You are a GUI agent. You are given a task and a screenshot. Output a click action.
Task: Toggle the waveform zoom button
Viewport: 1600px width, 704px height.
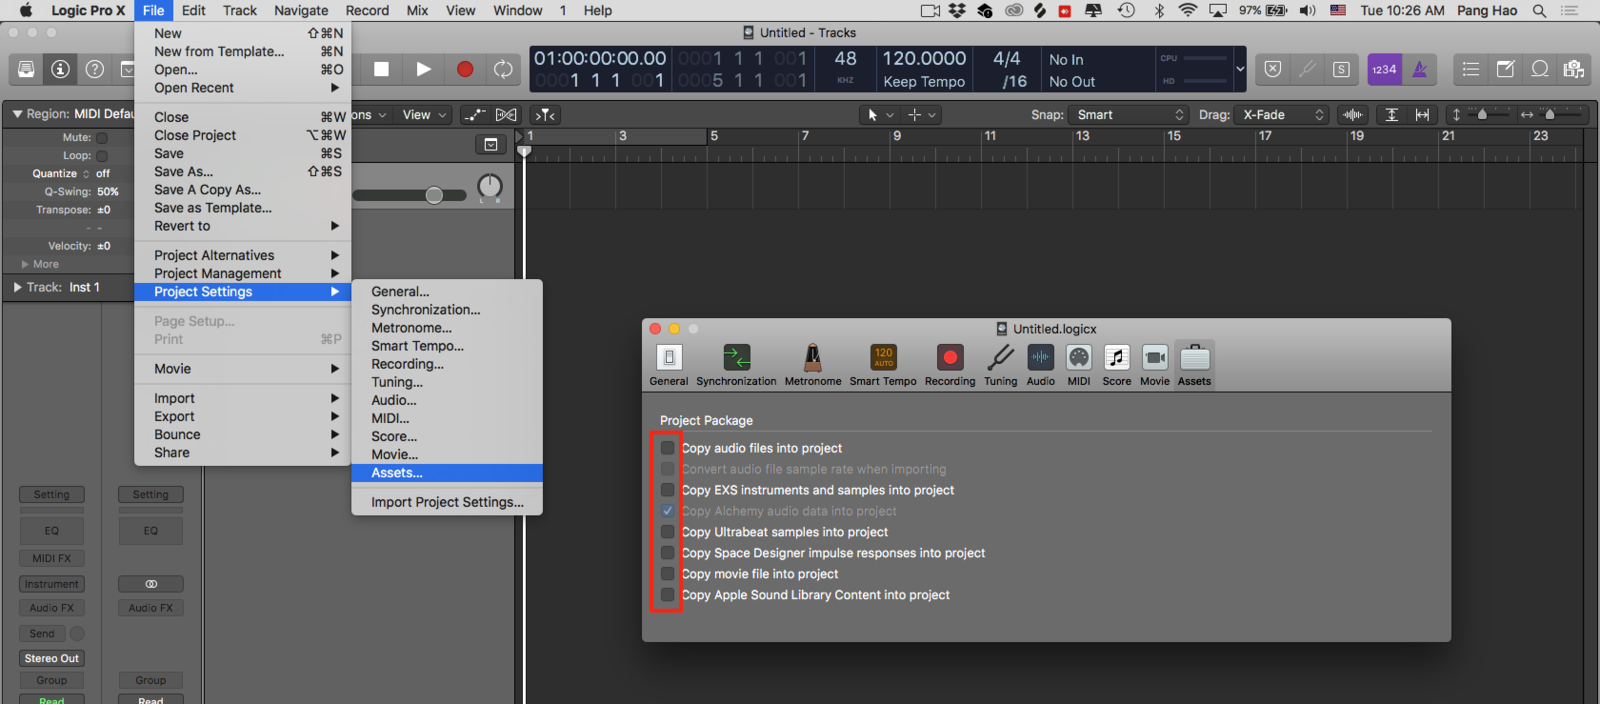click(1353, 115)
